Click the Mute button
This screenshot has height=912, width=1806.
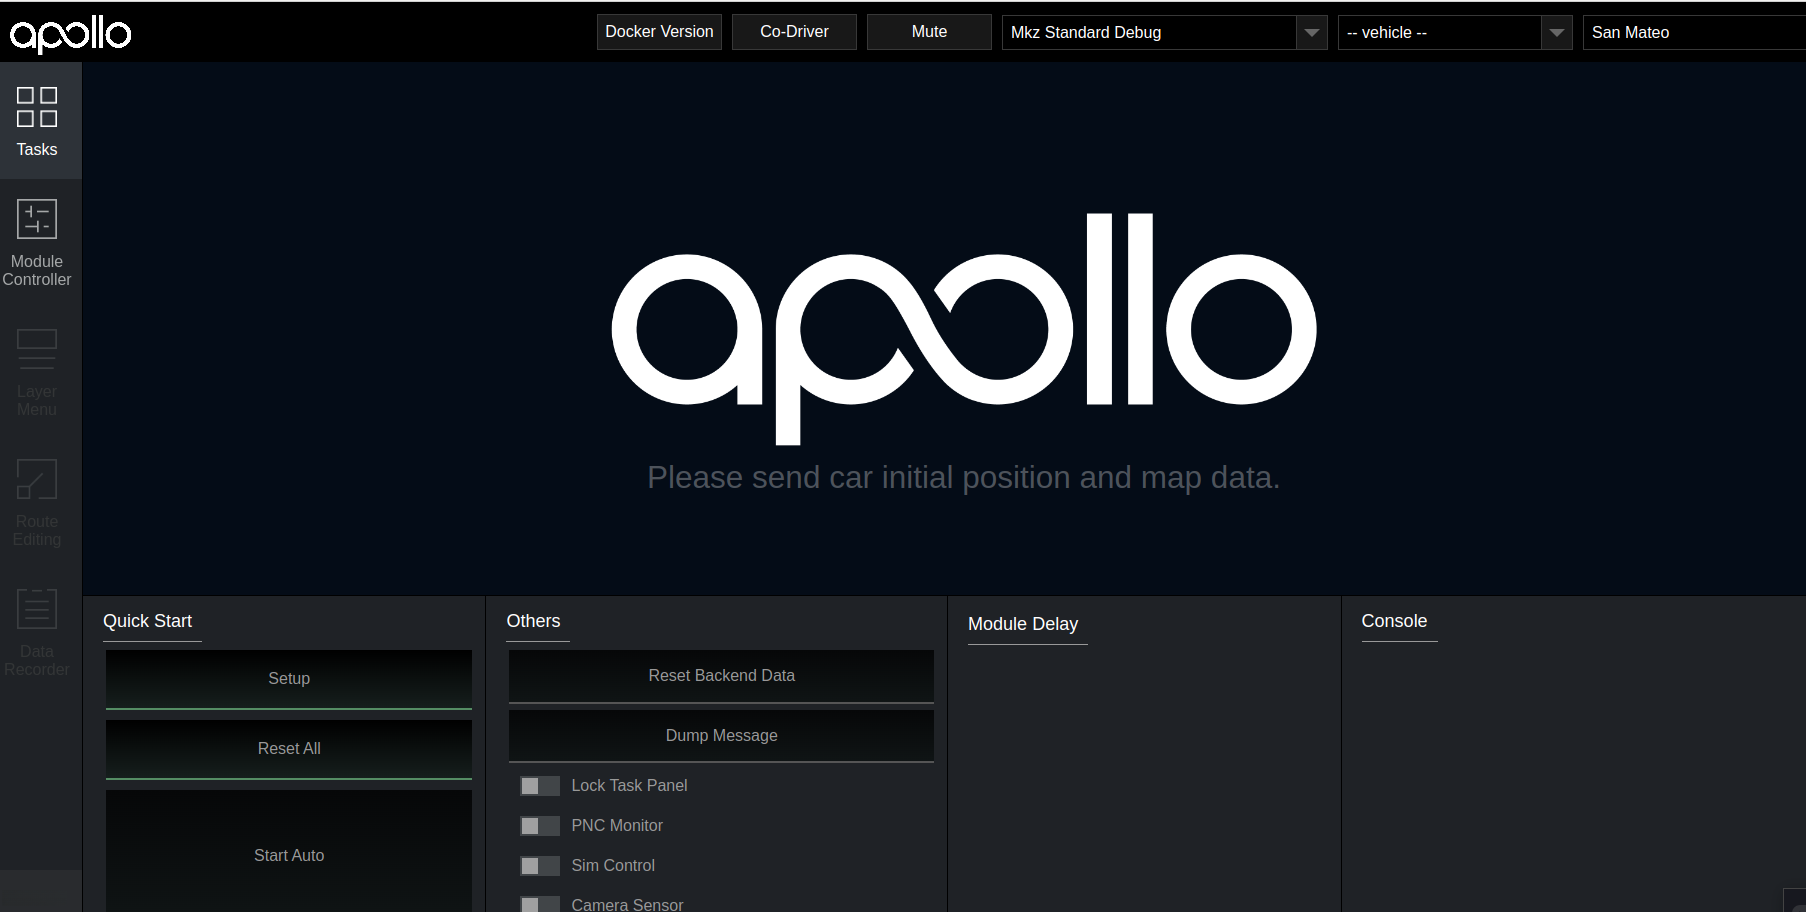pyautogui.click(x=929, y=32)
